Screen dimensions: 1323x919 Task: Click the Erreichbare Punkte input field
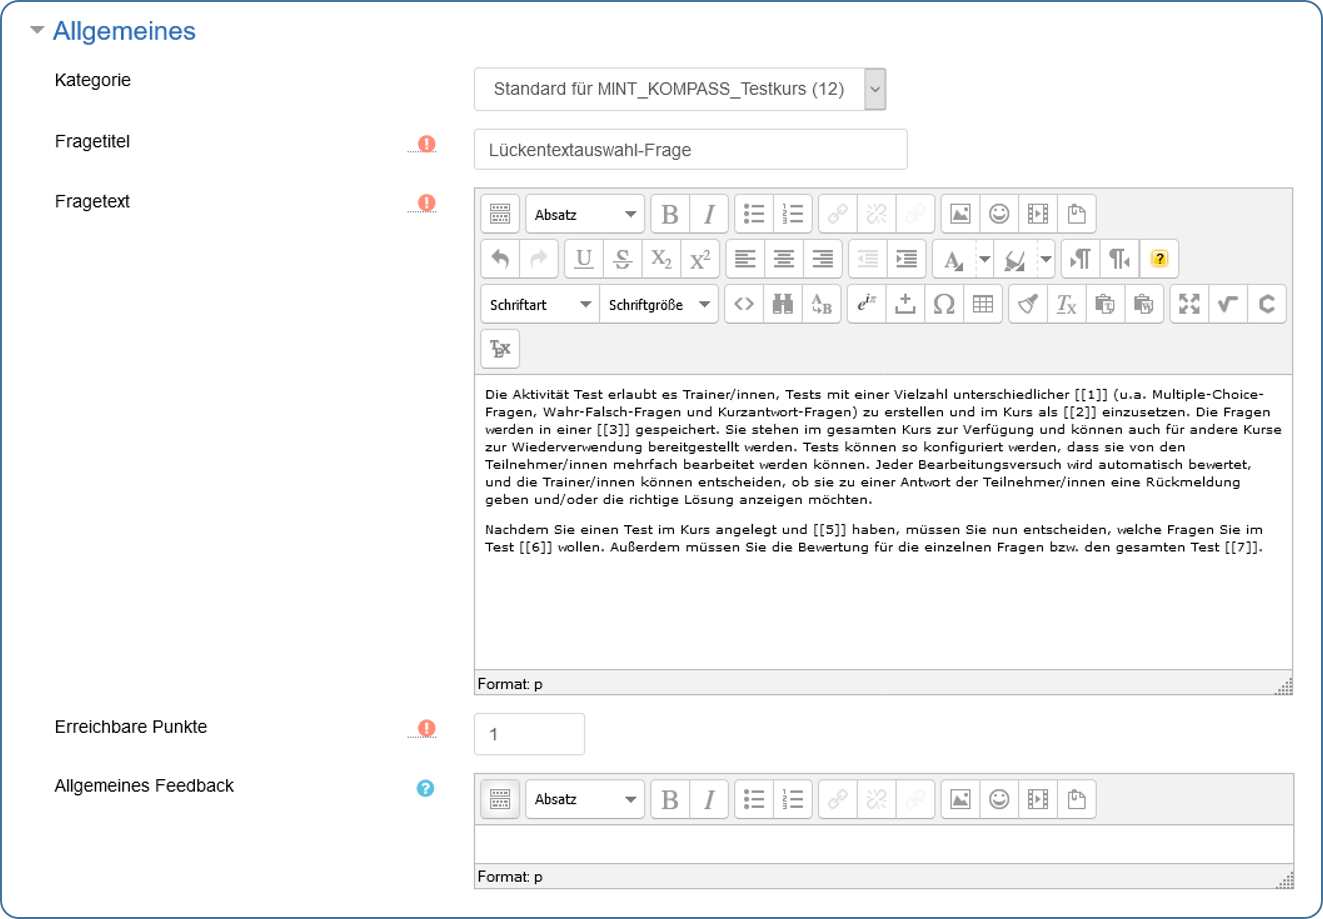coord(529,734)
